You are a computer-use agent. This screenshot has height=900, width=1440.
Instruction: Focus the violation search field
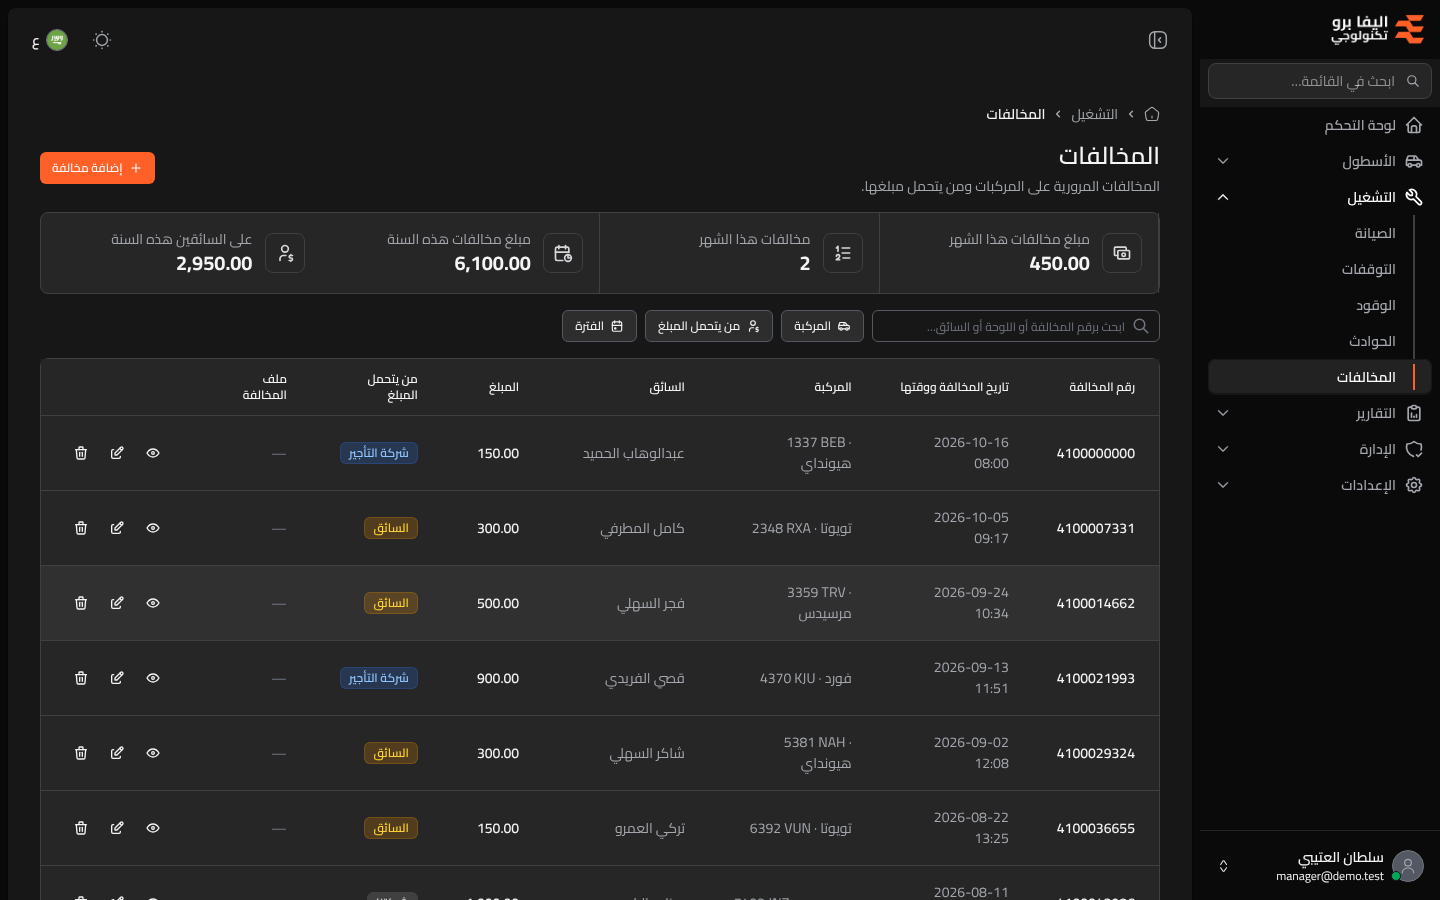[x=1016, y=326]
